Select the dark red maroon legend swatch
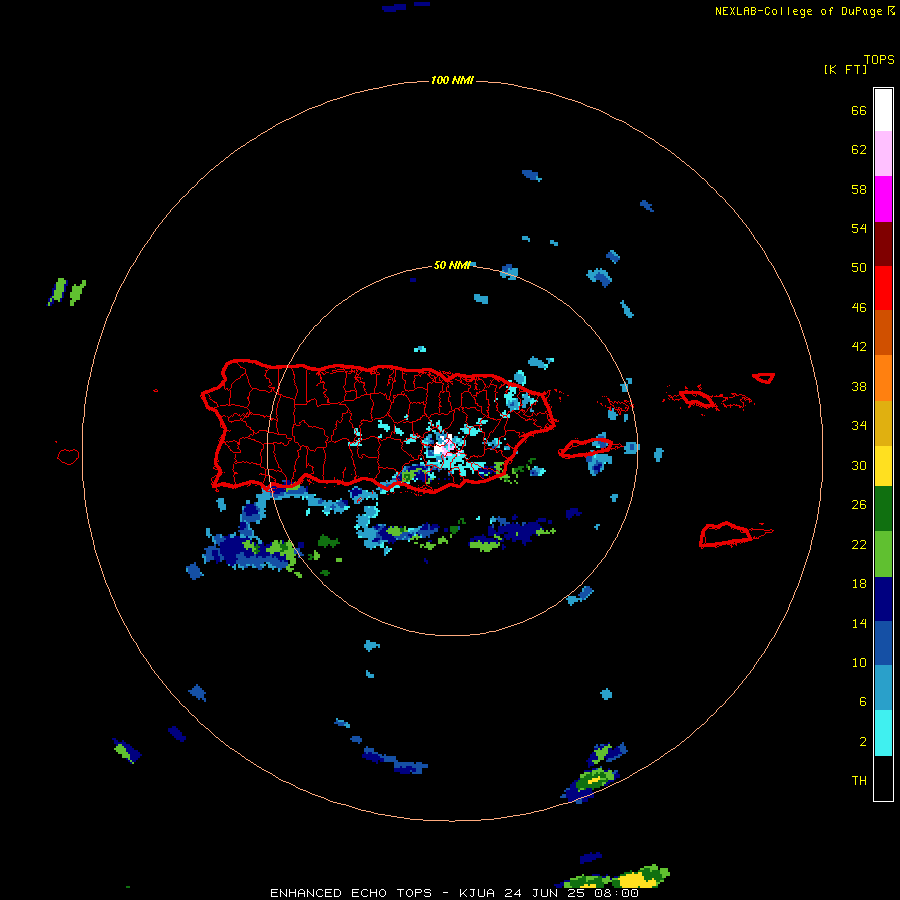900x900 pixels. pos(883,243)
